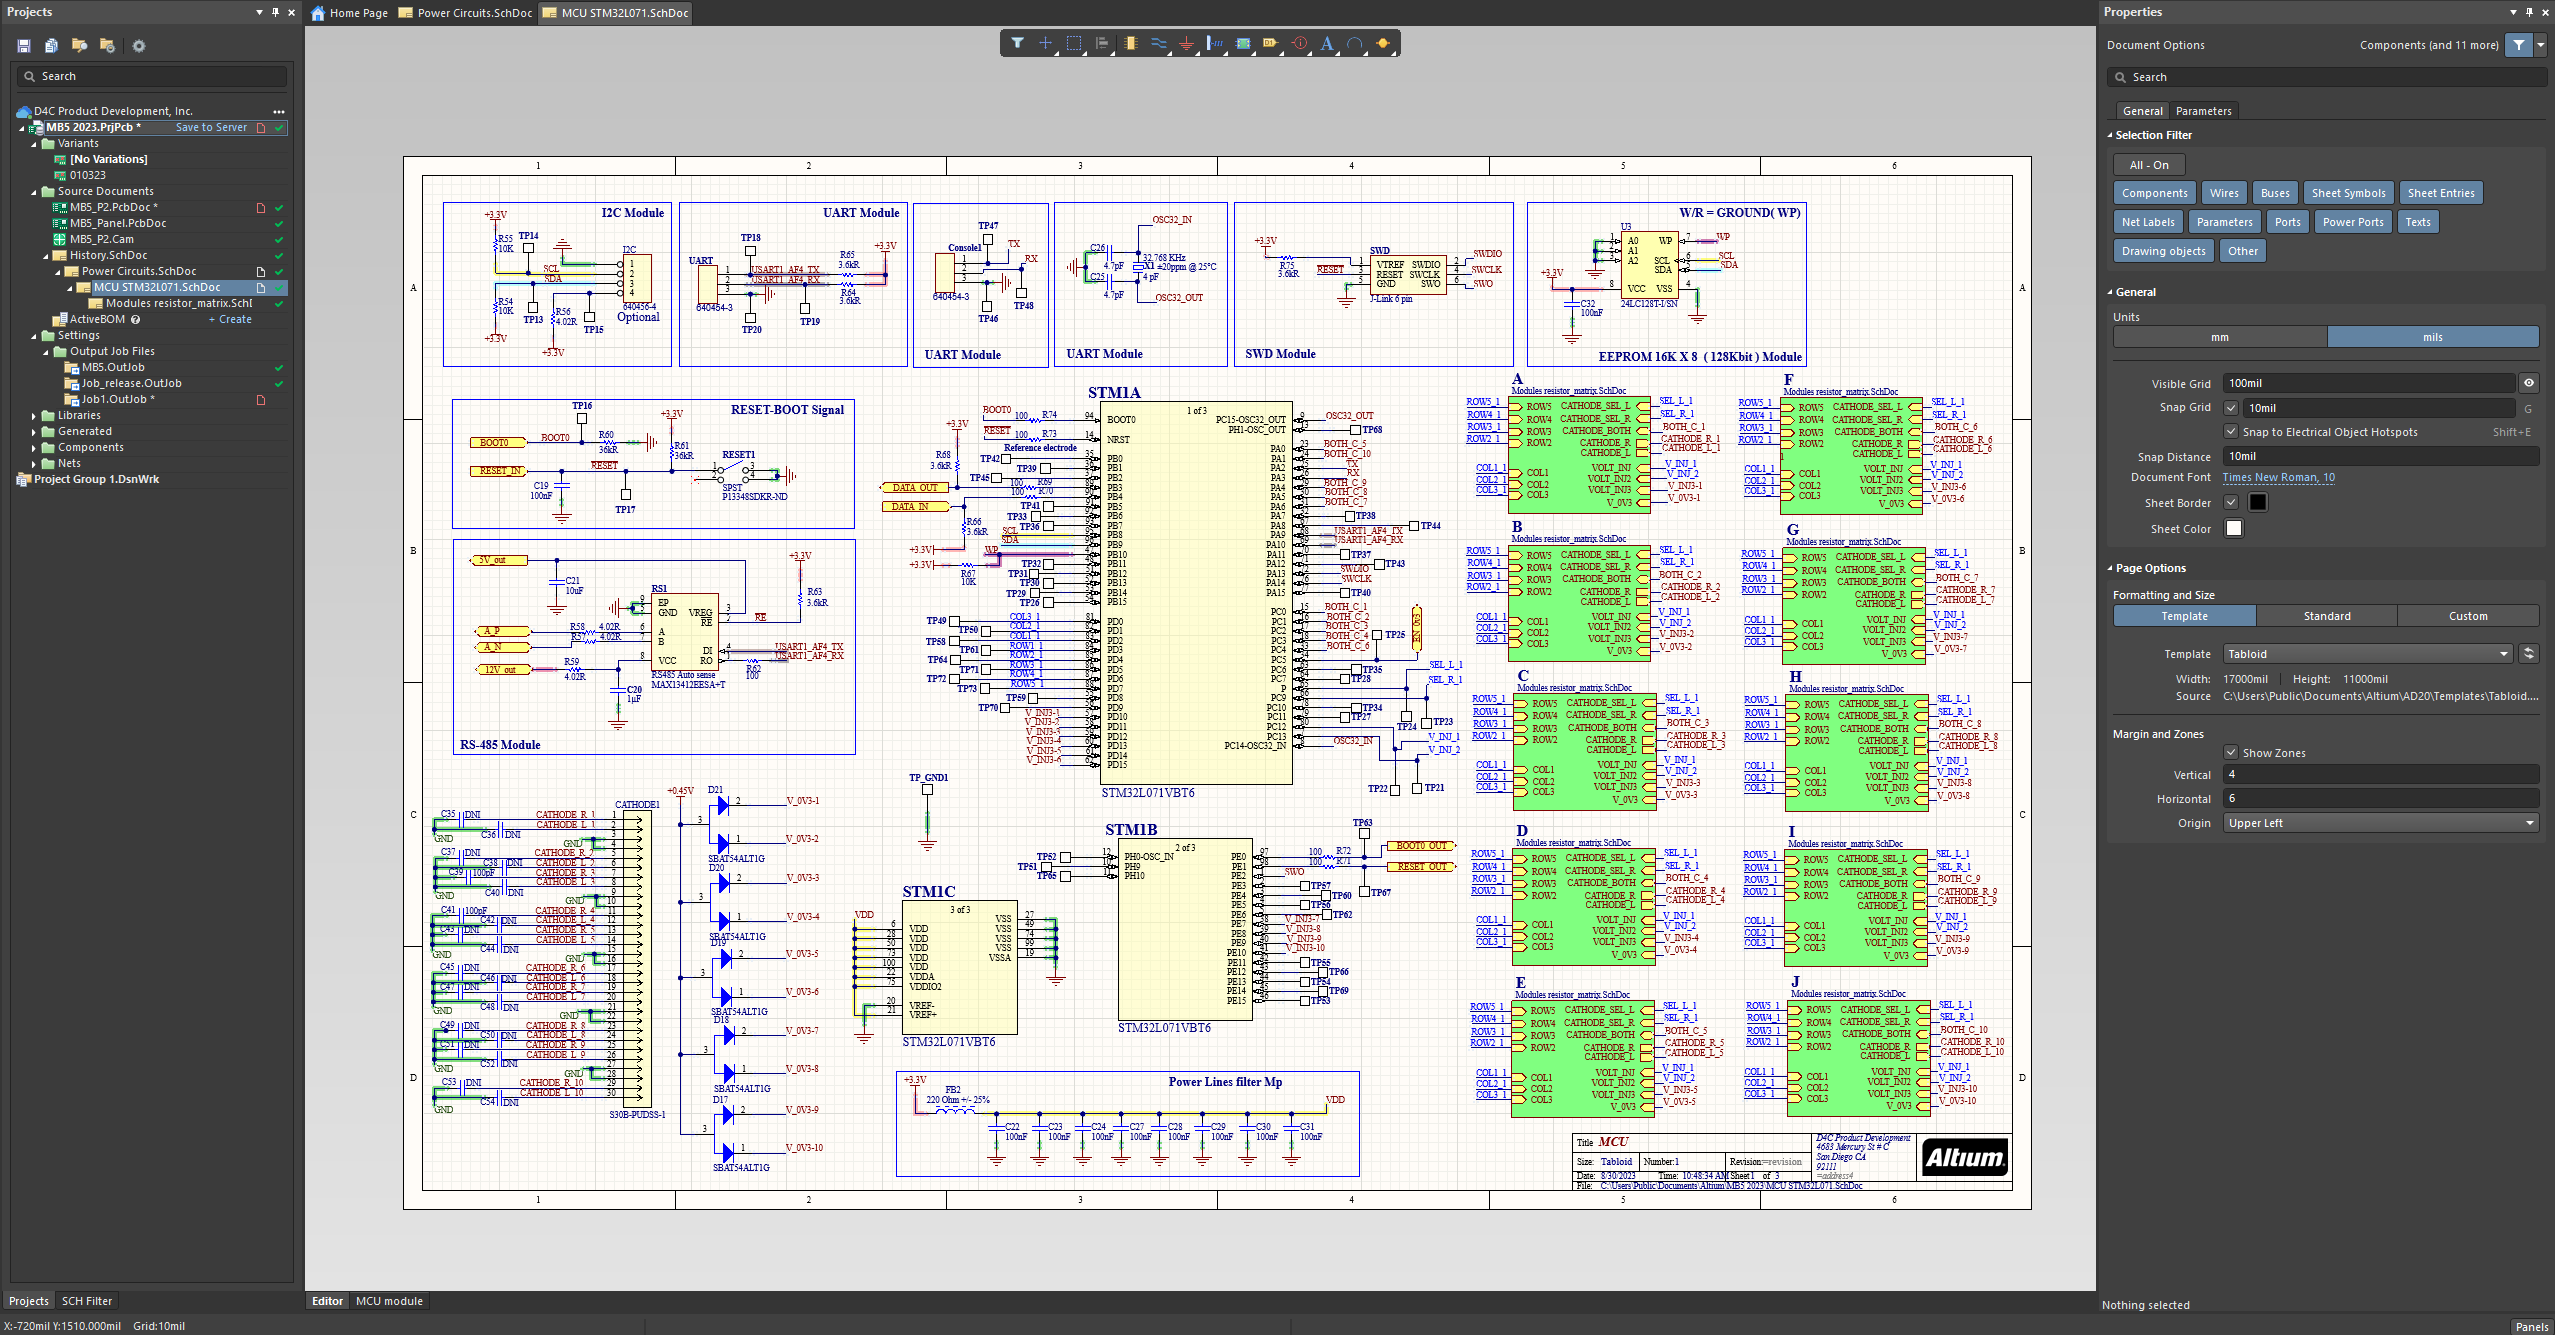The image size is (2555, 1335).
Task: Click the ActiveBOM help question icon
Action: 135,320
